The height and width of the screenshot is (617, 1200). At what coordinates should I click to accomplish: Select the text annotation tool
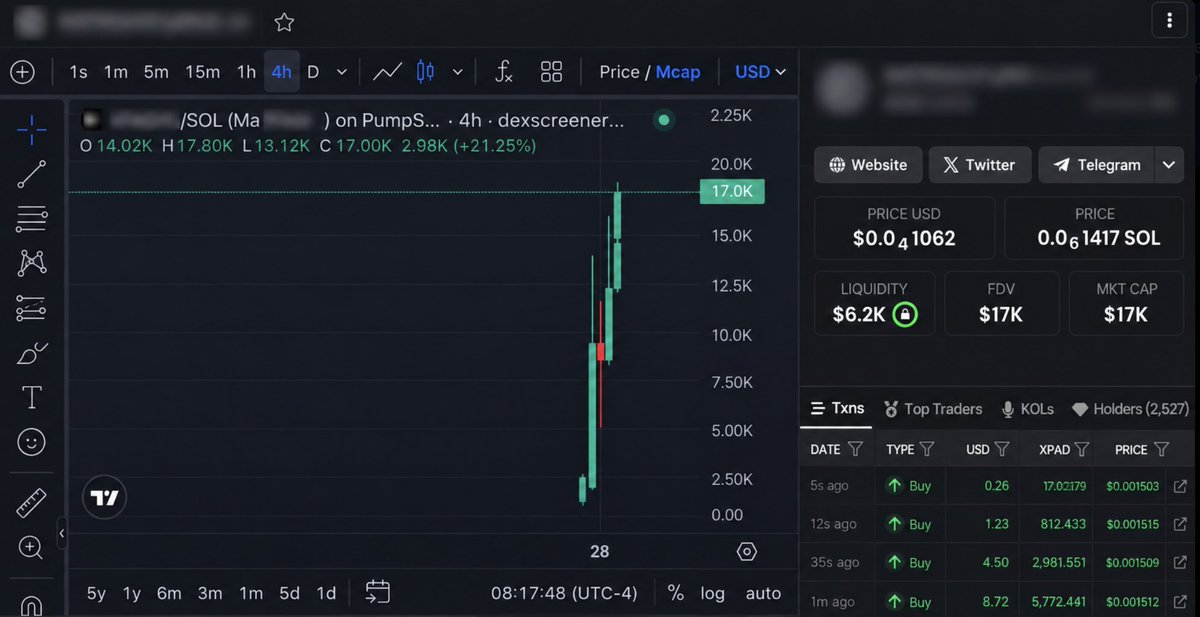pyautogui.click(x=32, y=397)
